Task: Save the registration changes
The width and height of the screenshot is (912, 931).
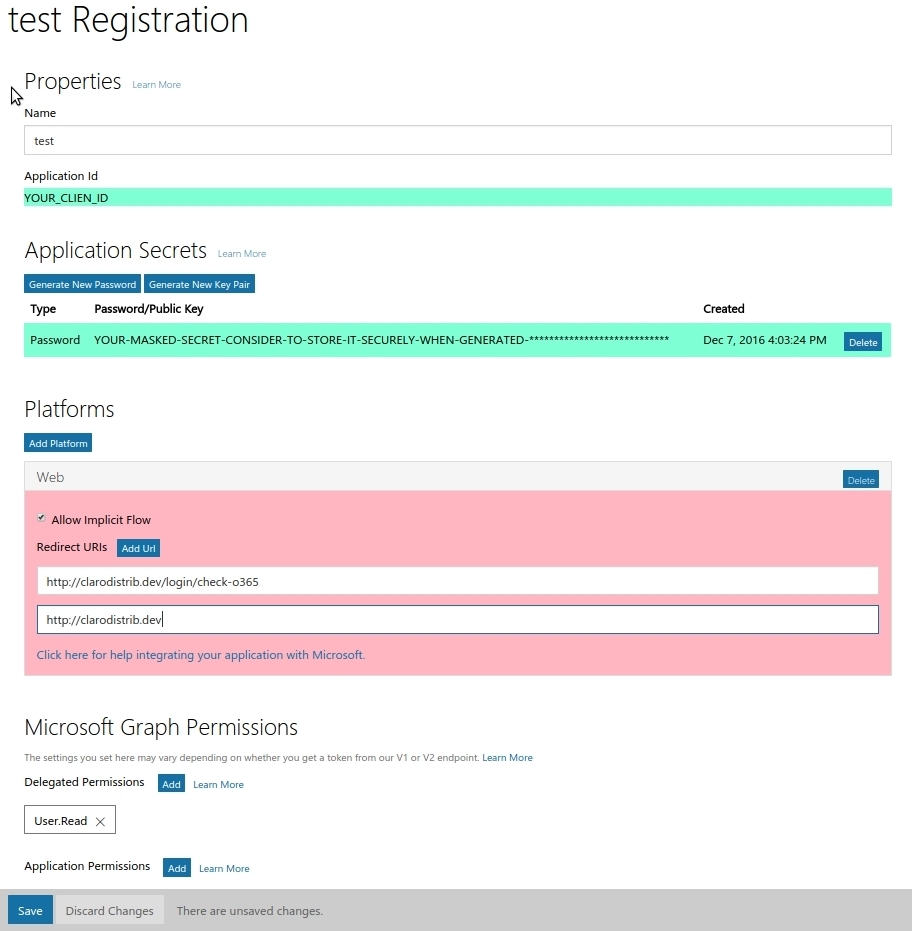Action: pos(30,910)
